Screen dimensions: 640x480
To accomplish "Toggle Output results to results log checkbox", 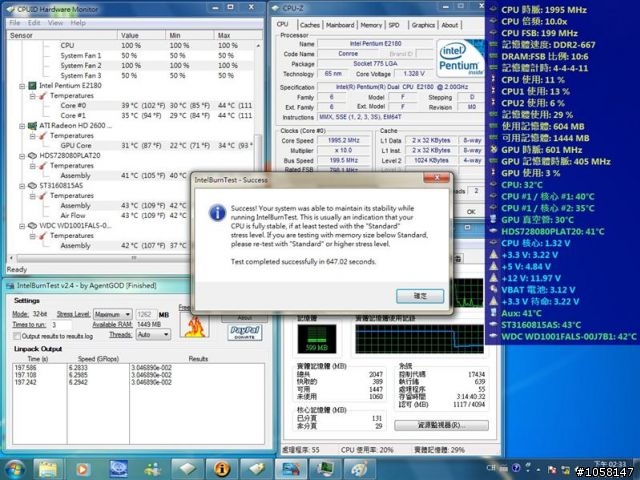I will click(17, 336).
